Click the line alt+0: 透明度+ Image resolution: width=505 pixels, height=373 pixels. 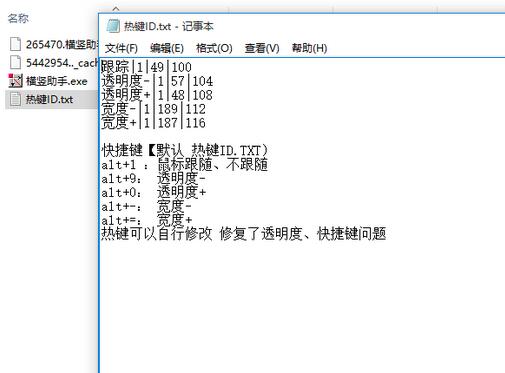pyautogui.click(x=154, y=193)
